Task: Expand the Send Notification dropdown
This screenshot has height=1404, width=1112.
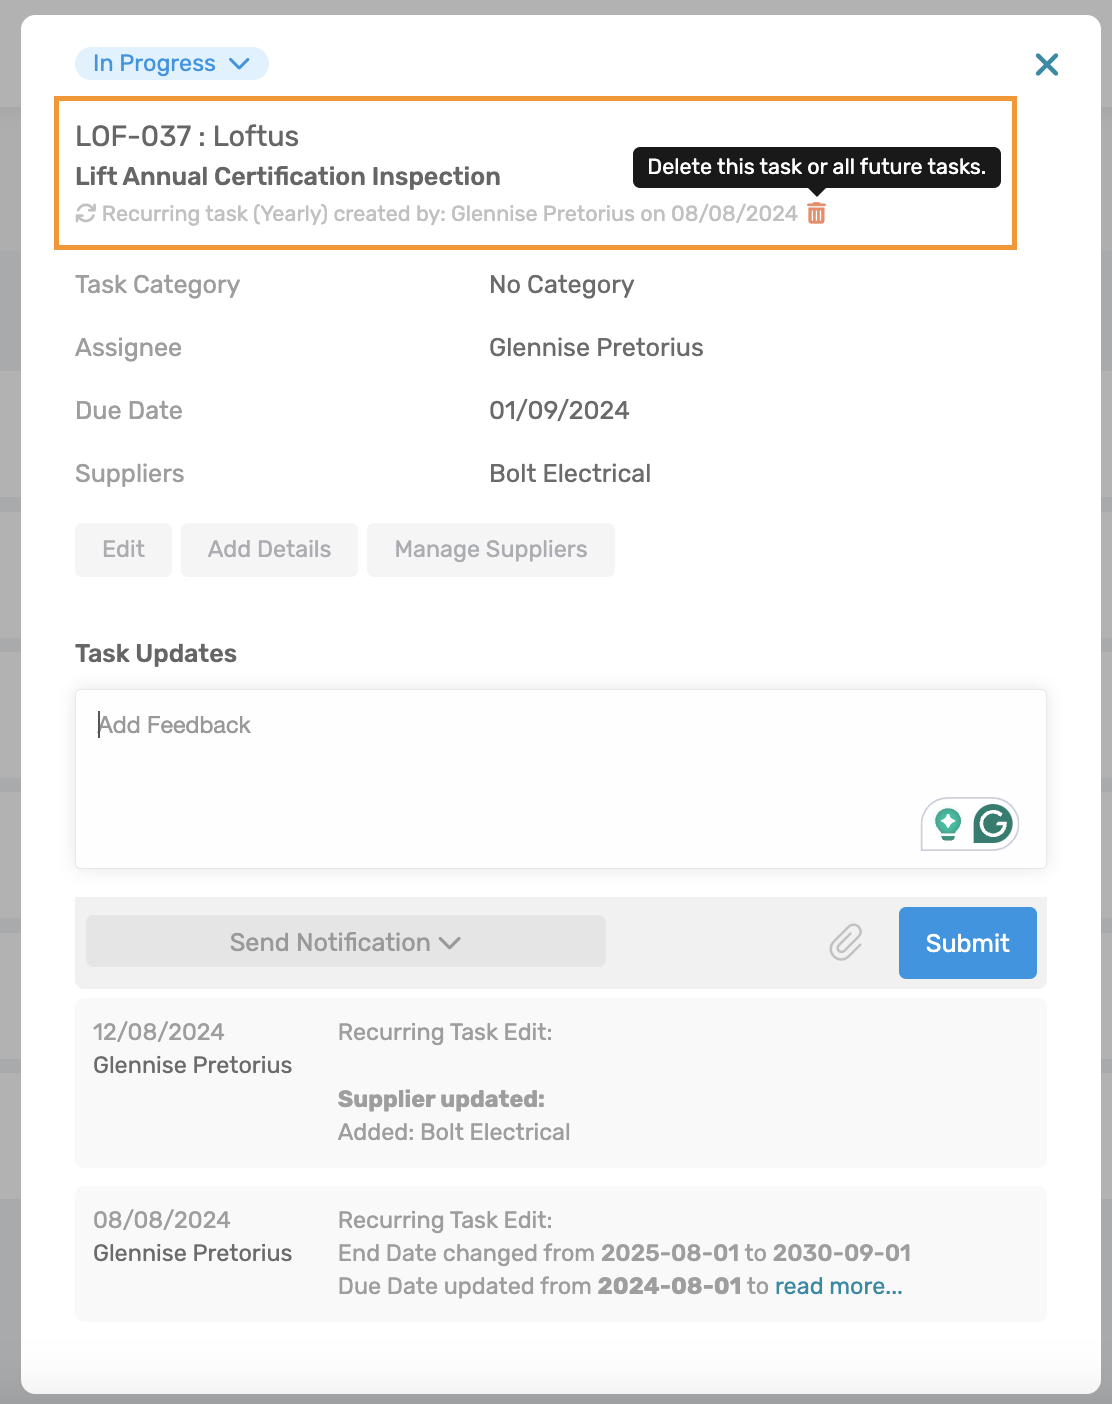Action: point(346,942)
